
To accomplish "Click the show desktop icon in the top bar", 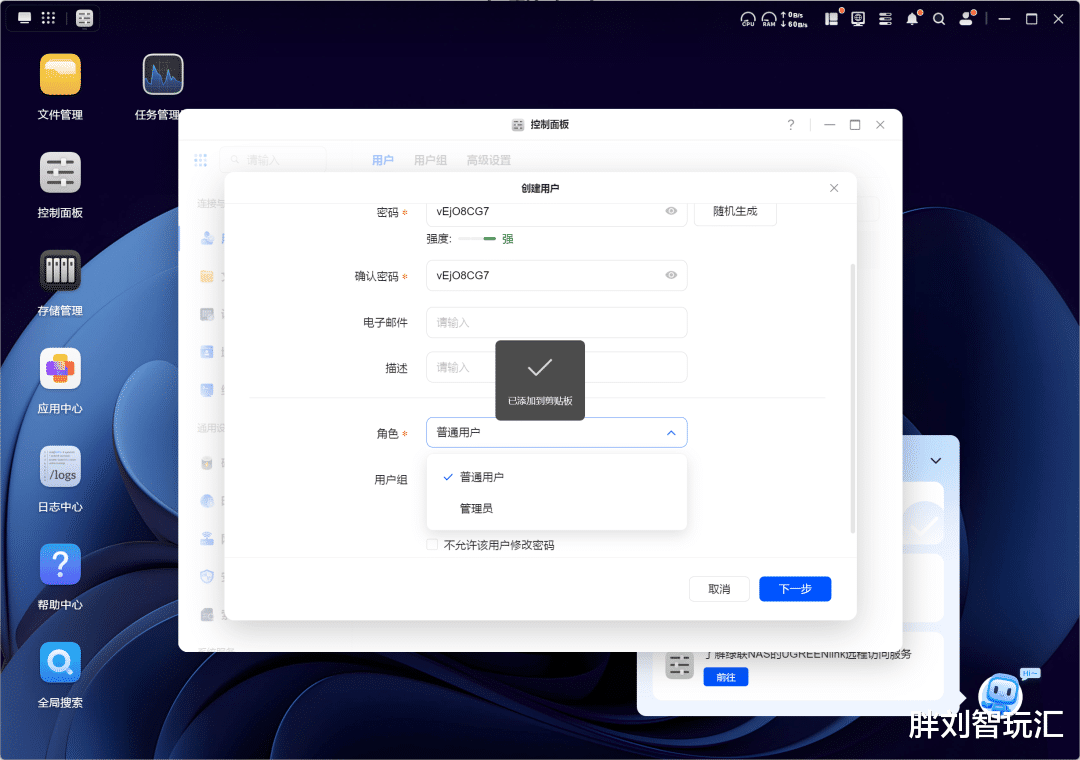I will click(x=25, y=18).
